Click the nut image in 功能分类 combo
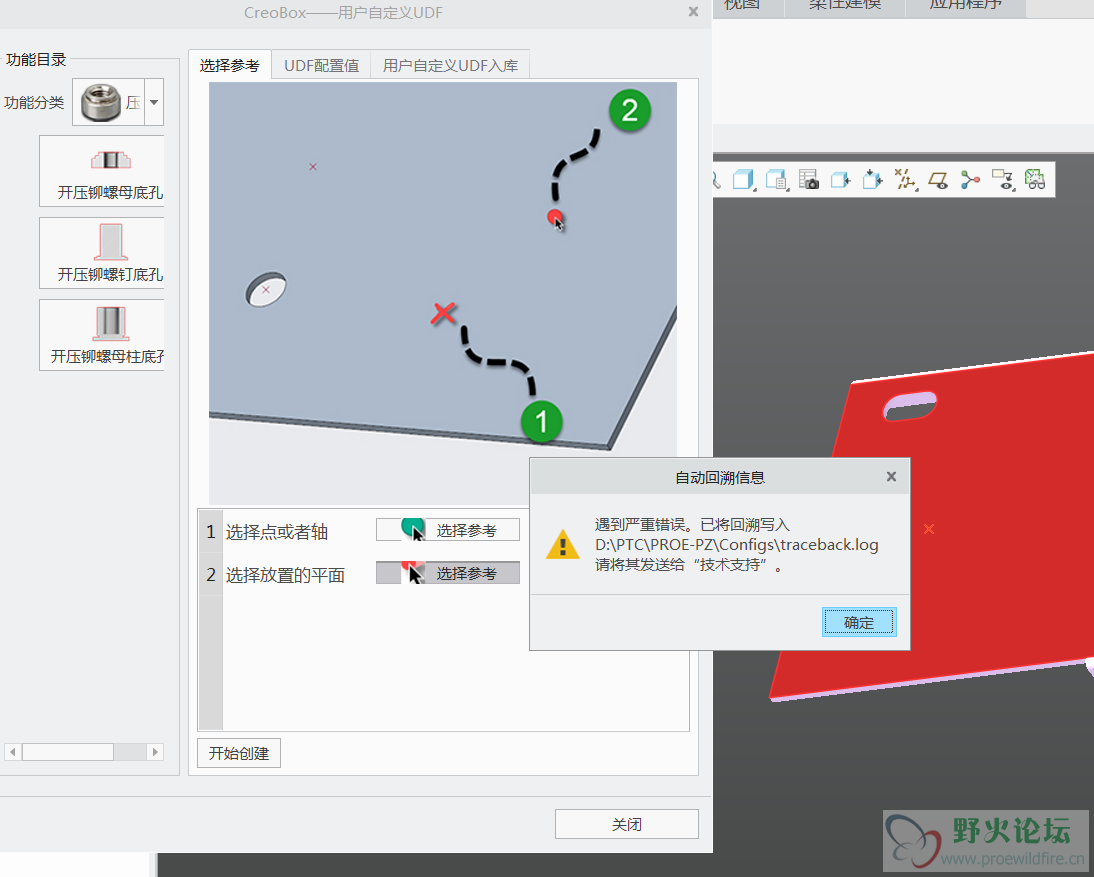The image size is (1094, 877). (x=101, y=102)
